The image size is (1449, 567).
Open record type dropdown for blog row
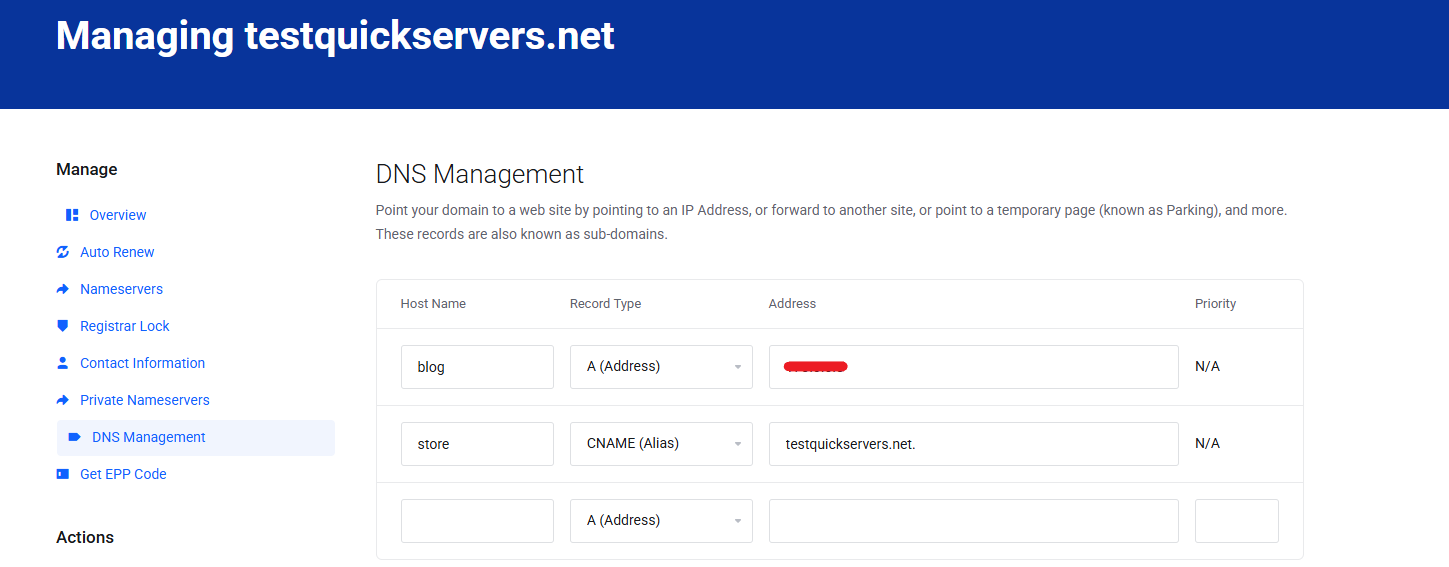661,367
